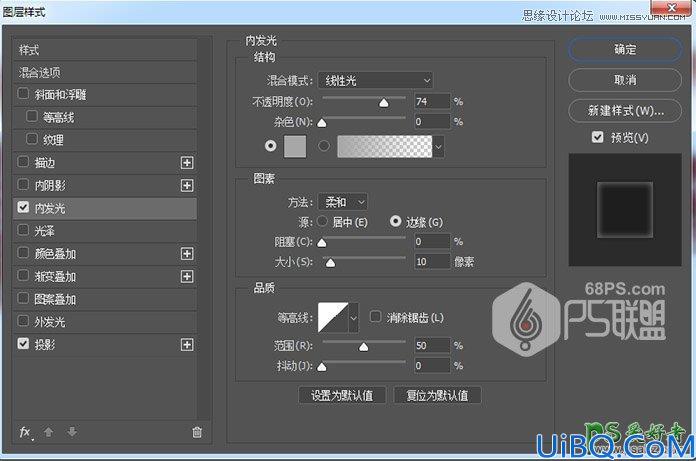Click the 不透明度 value field showing 74
The image size is (696, 461).
[x=432, y=102]
